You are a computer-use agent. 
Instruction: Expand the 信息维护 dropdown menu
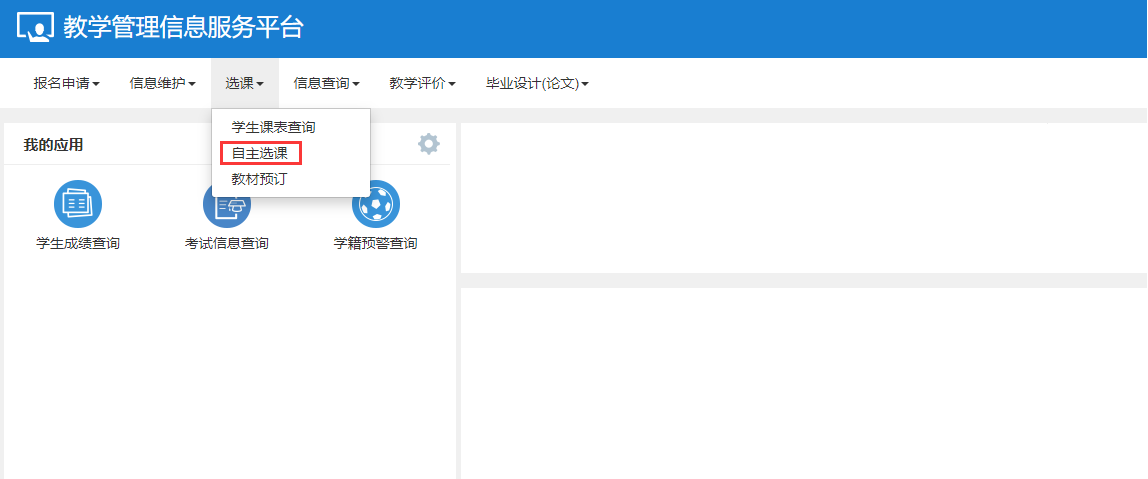pyautogui.click(x=162, y=84)
